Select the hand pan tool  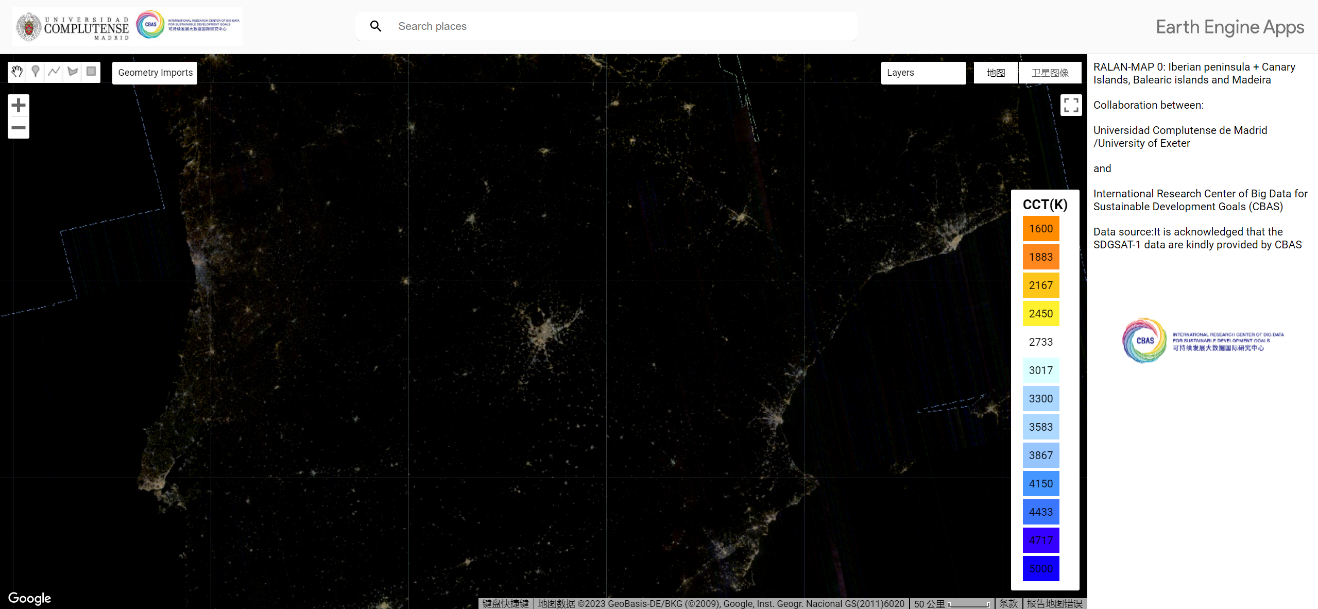click(x=17, y=72)
